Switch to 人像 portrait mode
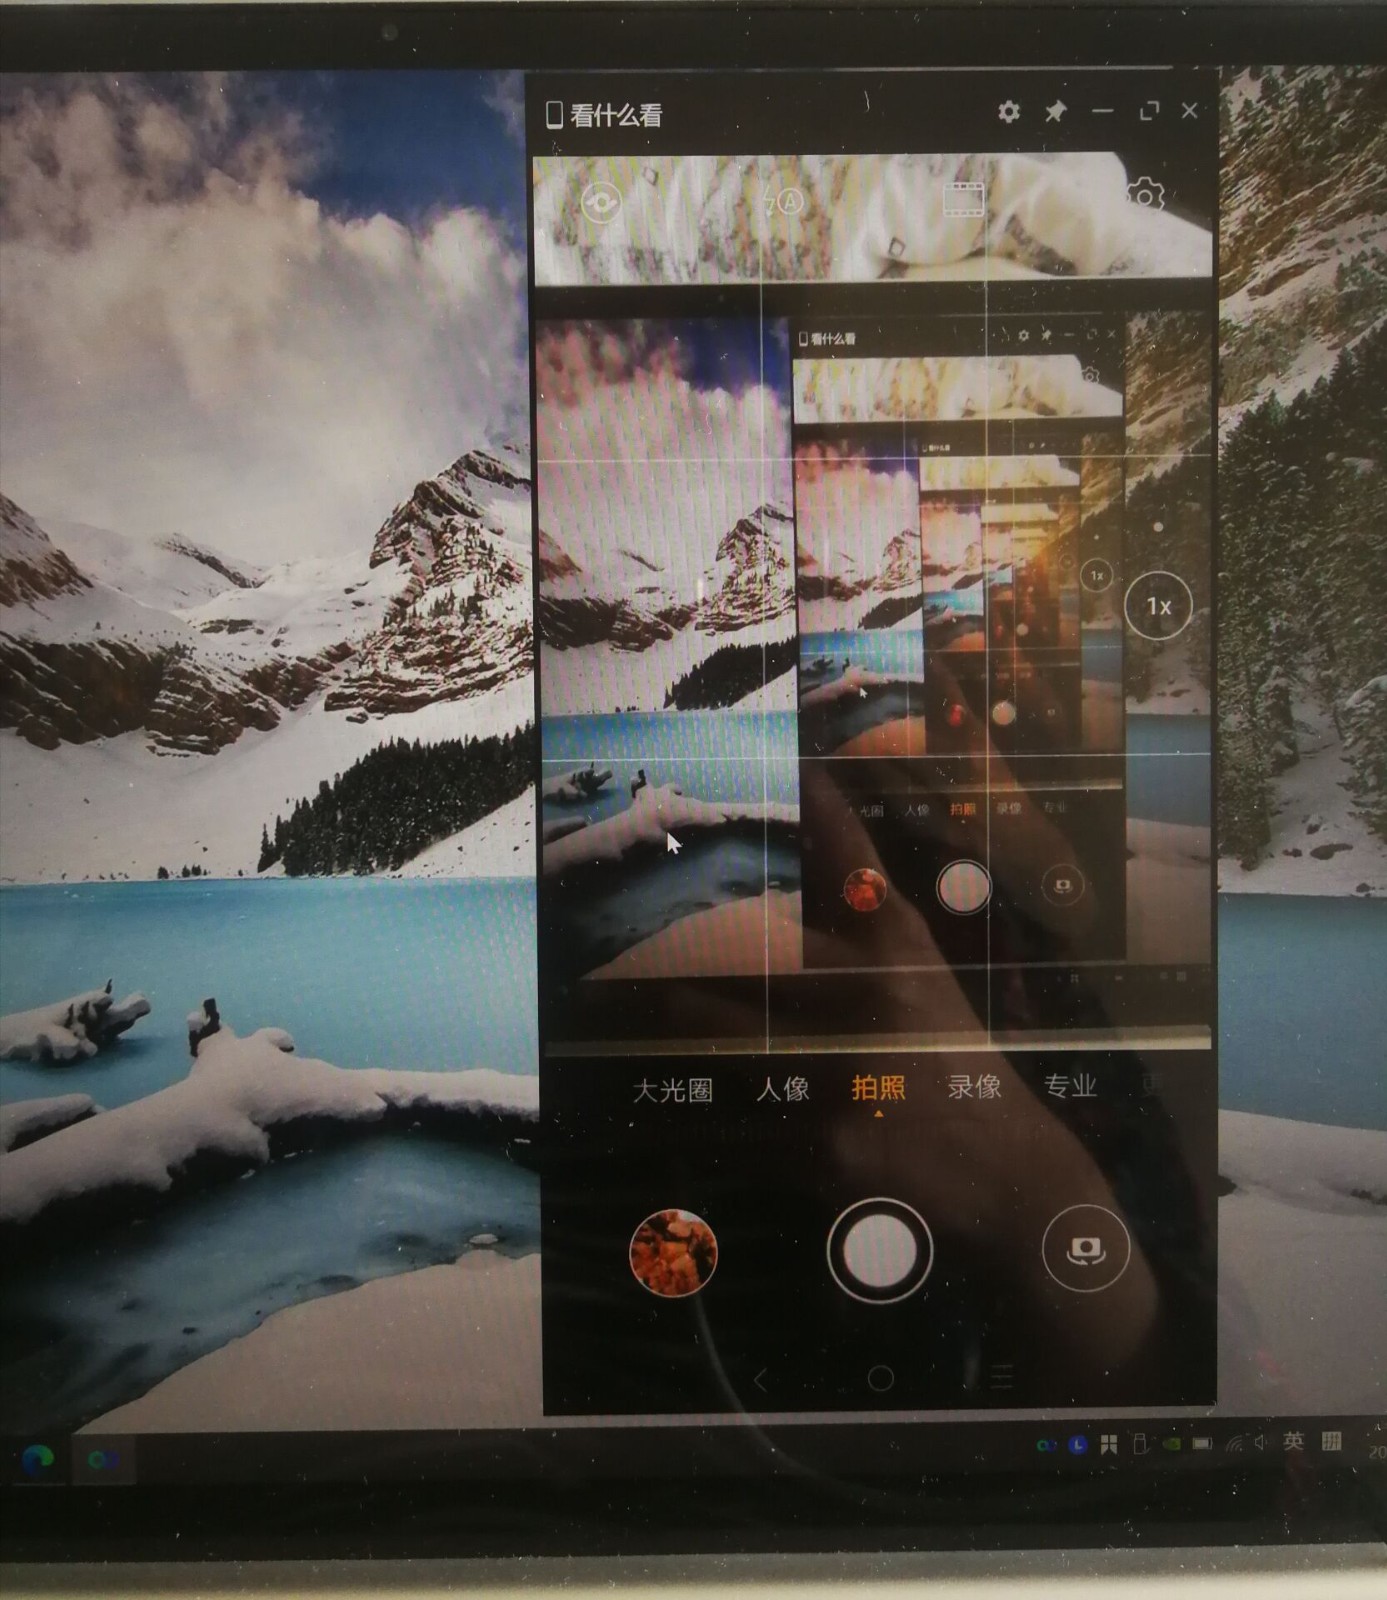1387x1600 pixels. (x=782, y=1088)
